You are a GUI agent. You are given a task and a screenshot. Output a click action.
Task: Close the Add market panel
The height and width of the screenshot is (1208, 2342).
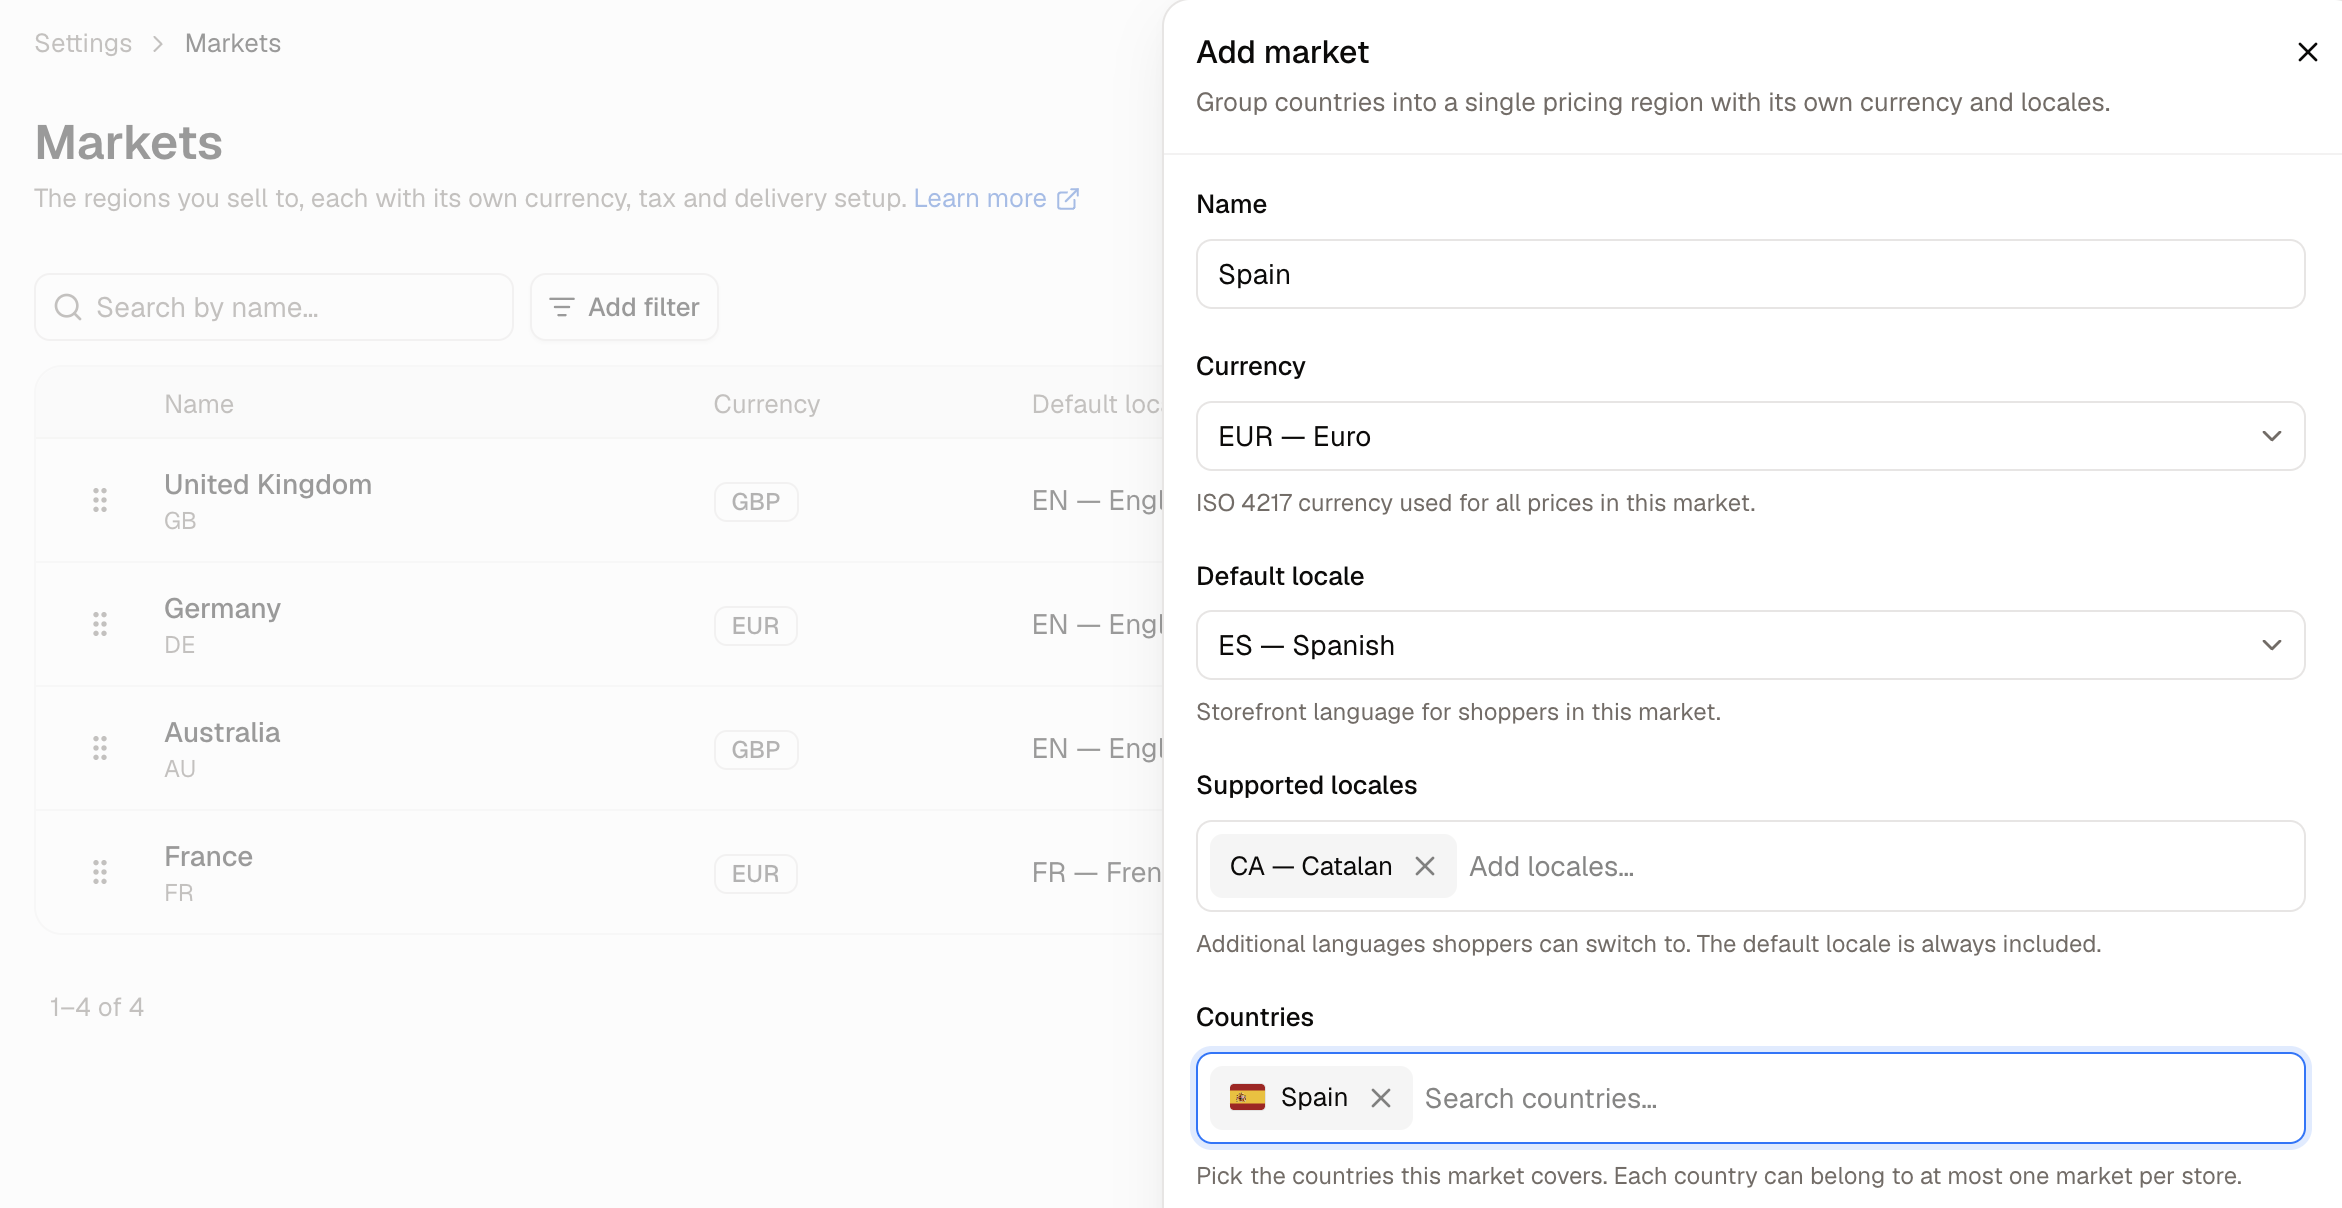coord(2307,52)
